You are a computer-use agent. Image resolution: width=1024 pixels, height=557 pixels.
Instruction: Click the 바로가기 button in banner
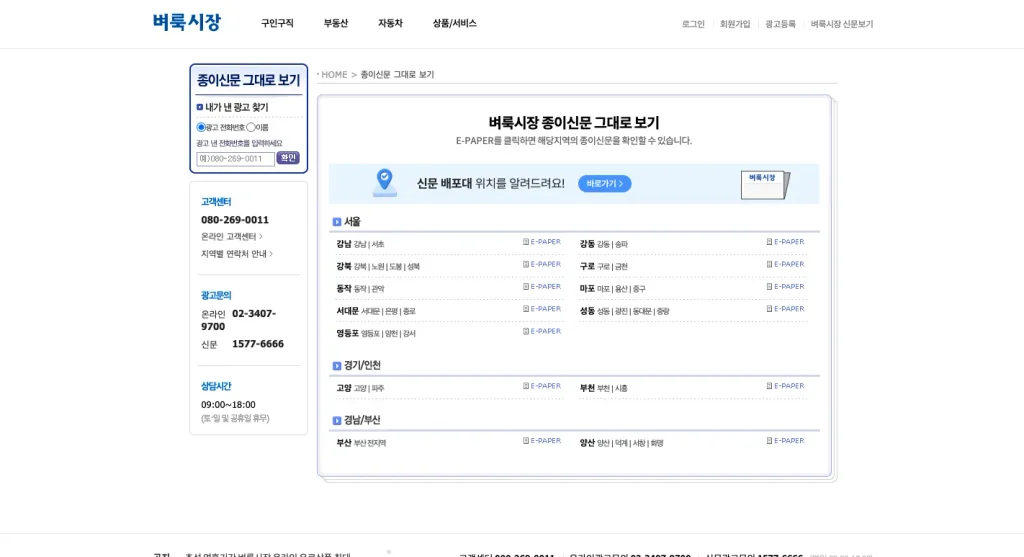click(x=604, y=184)
